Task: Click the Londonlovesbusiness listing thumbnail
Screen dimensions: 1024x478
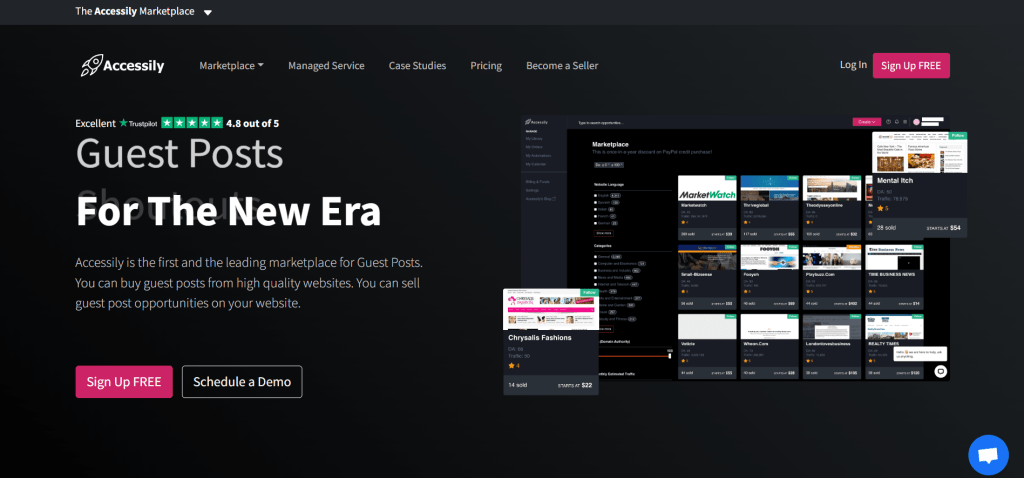Action: [832, 327]
